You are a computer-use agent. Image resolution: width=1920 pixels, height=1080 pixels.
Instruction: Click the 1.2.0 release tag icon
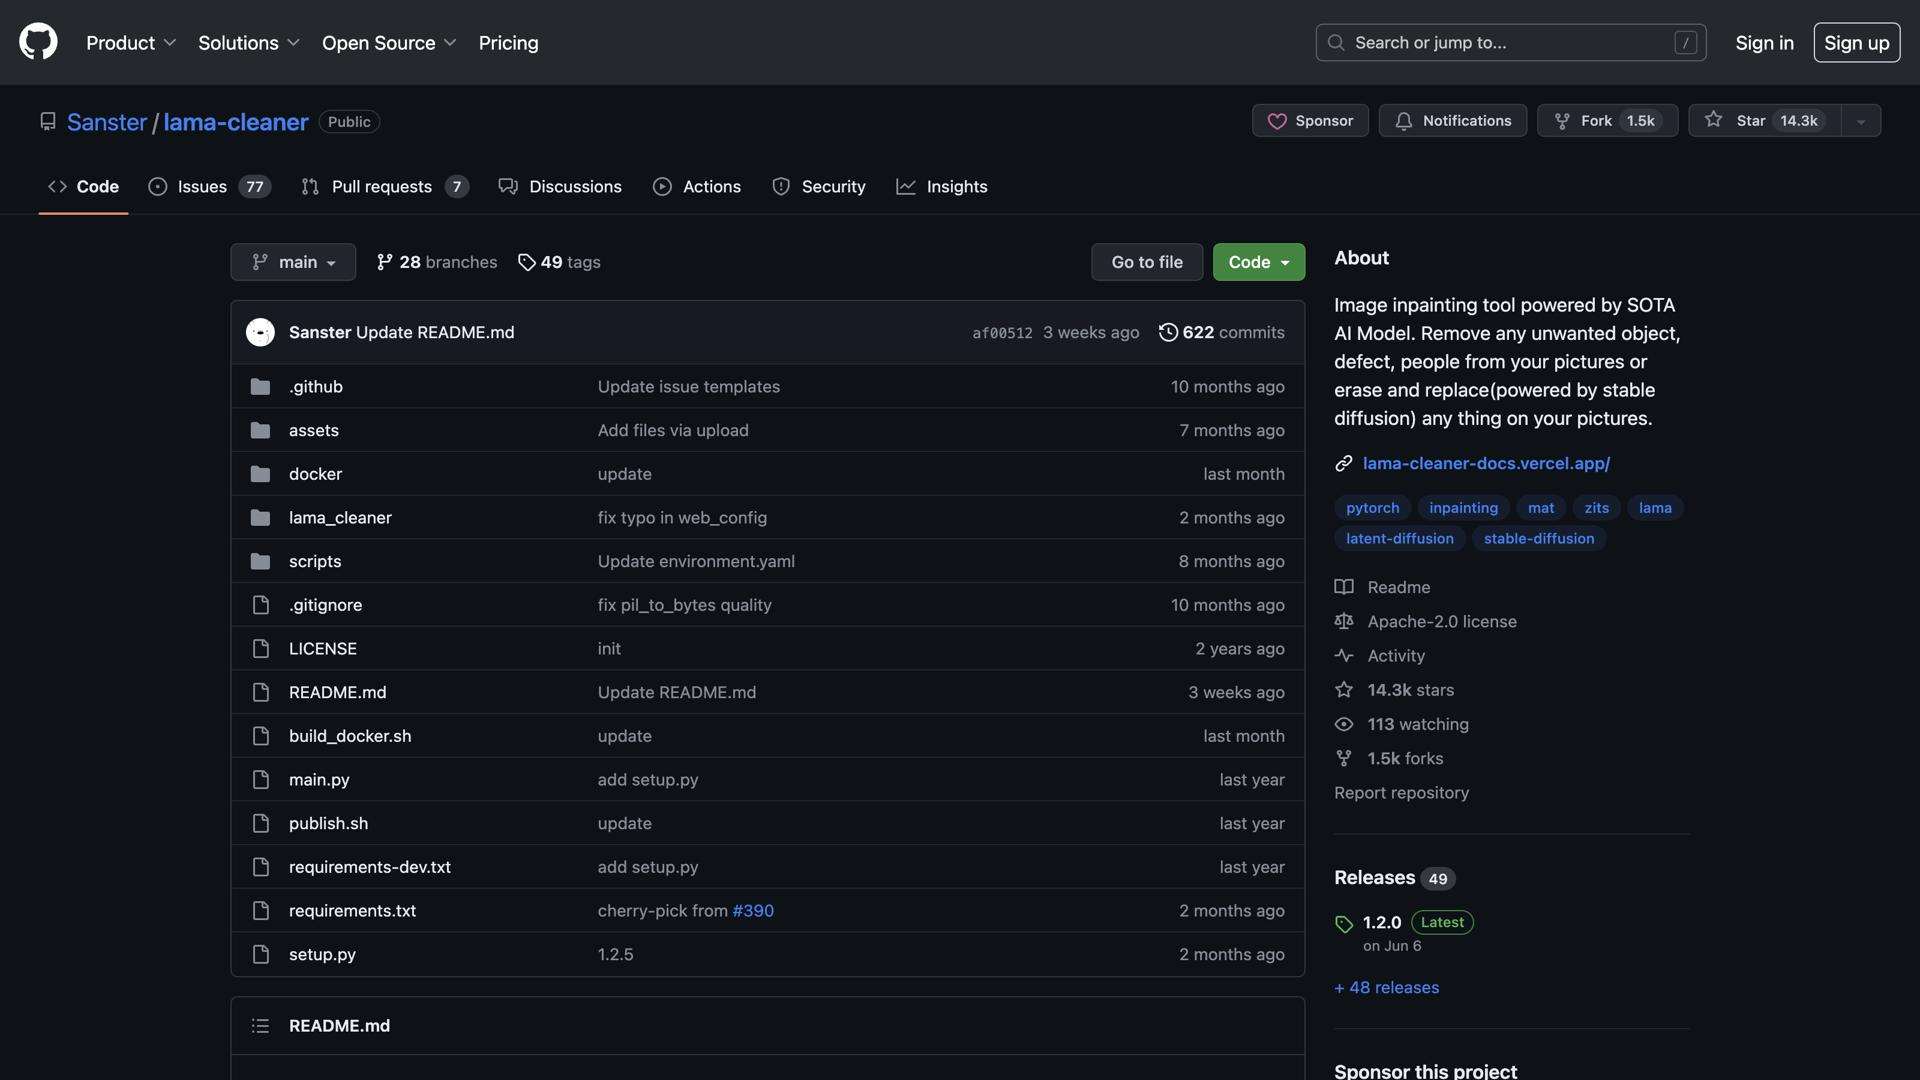tap(1344, 924)
